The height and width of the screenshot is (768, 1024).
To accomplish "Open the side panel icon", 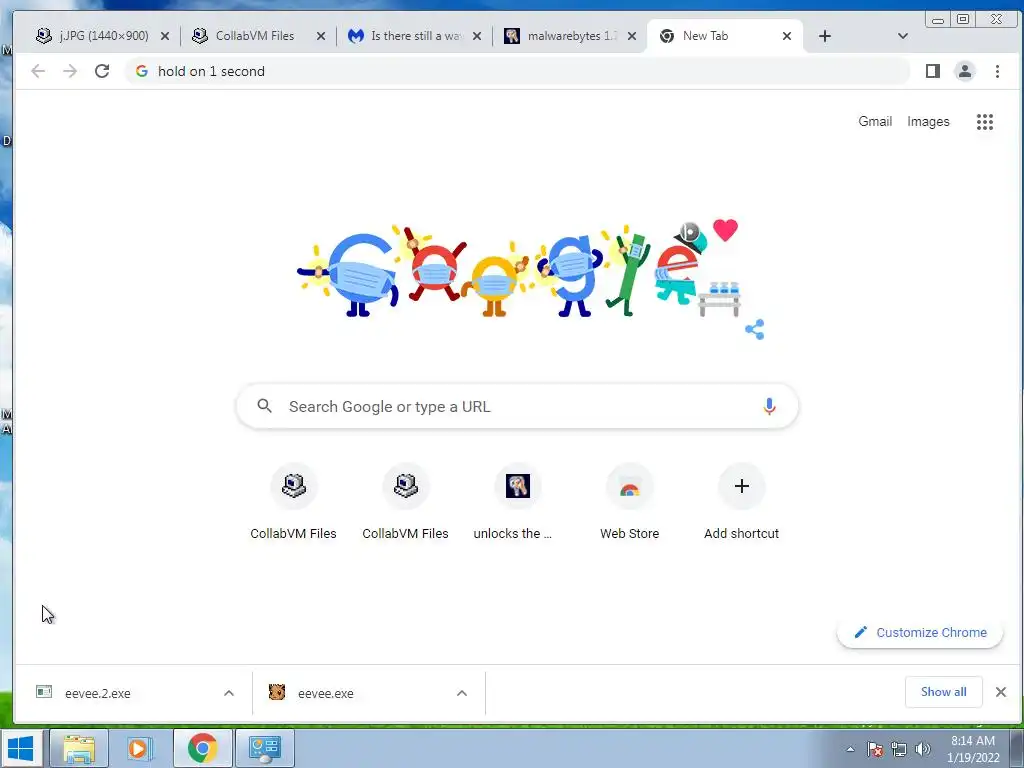I will pos(933,71).
